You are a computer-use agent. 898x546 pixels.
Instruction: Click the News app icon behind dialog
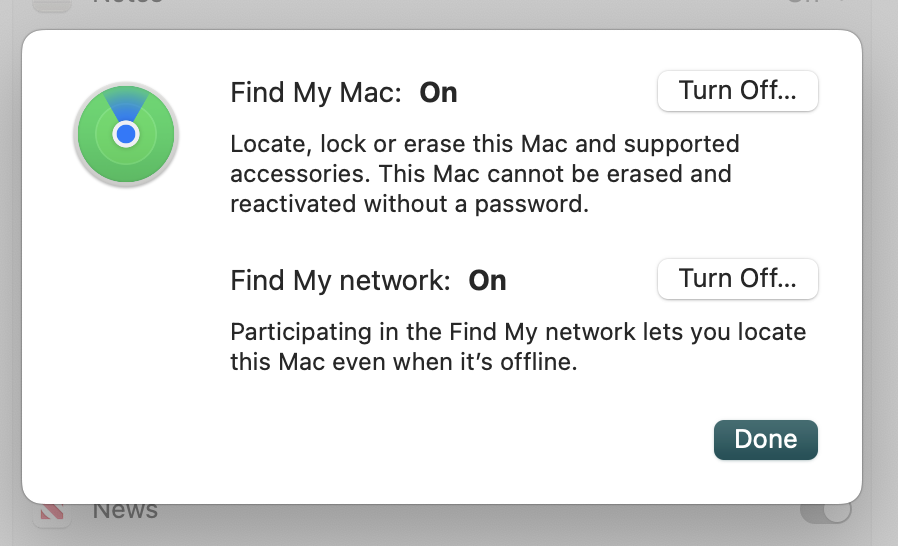pos(51,514)
